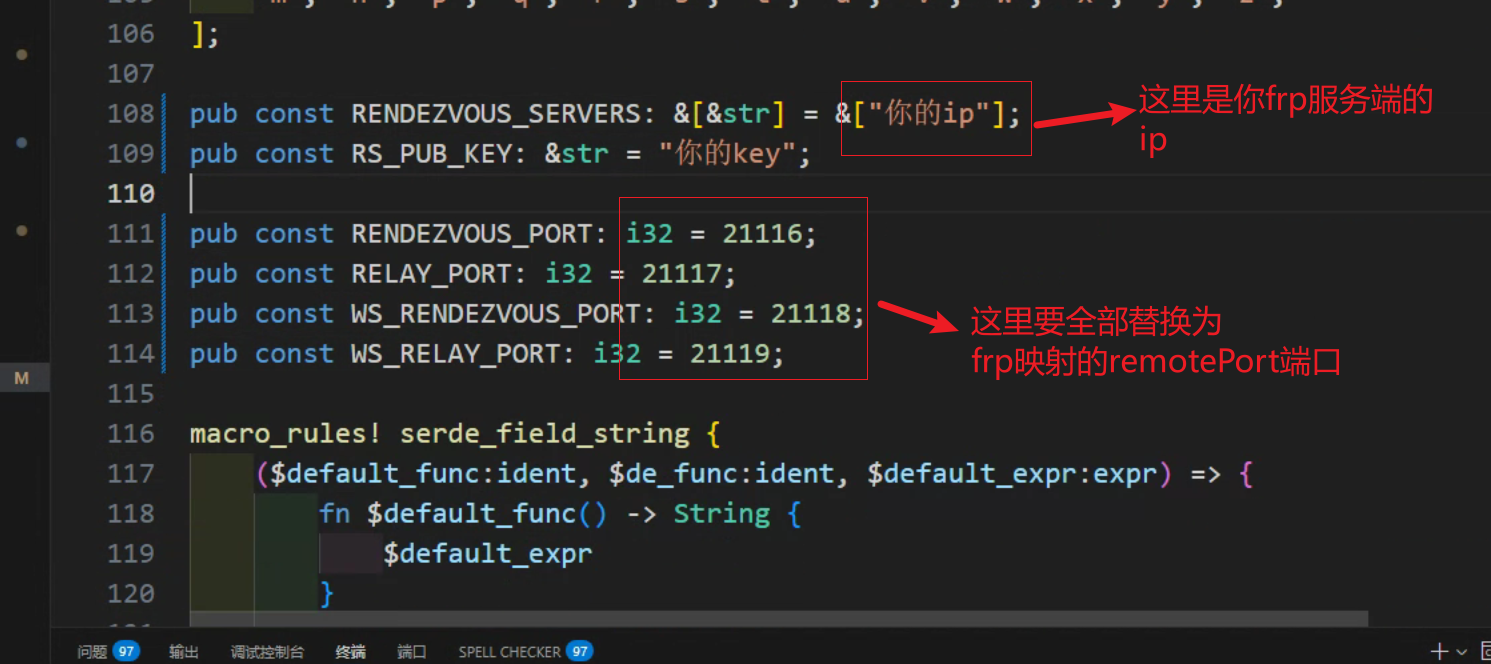Click the git change bar beside line 113
Image resolution: width=1491 pixels, height=664 pixels.
point(164,314)
